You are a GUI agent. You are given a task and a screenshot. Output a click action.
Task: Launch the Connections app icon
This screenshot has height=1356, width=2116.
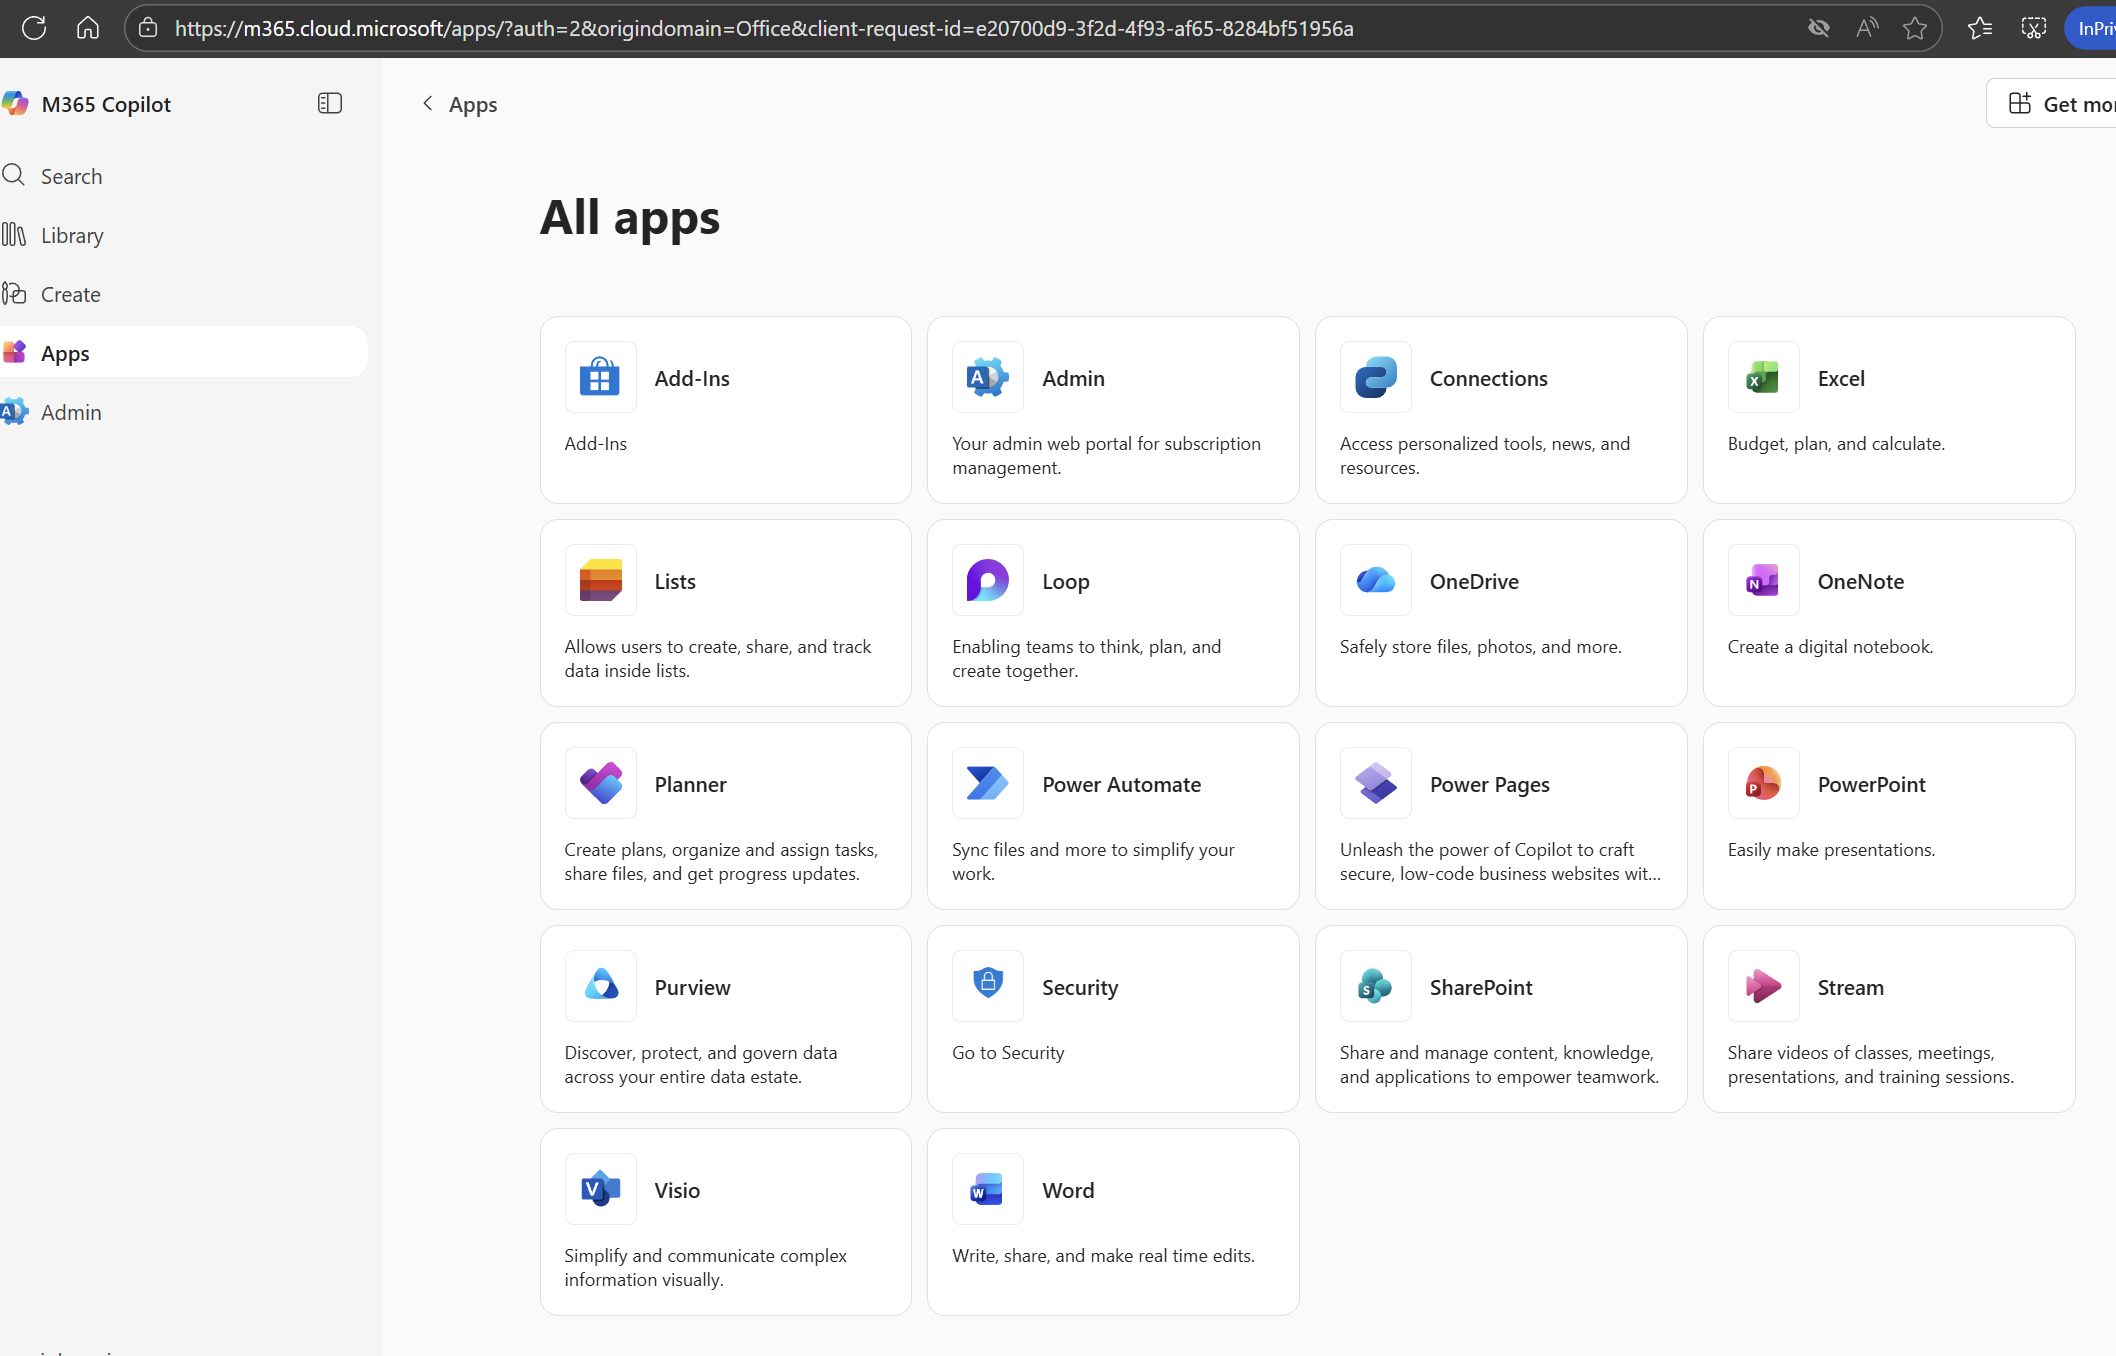tap(1376, 378)
